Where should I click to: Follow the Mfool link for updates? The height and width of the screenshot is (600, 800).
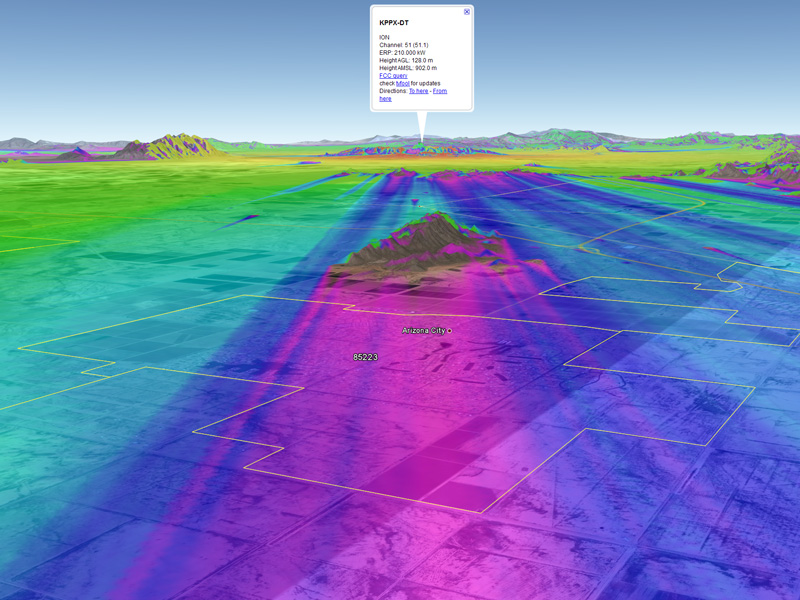pyautogui.click(x=402, y=84)
